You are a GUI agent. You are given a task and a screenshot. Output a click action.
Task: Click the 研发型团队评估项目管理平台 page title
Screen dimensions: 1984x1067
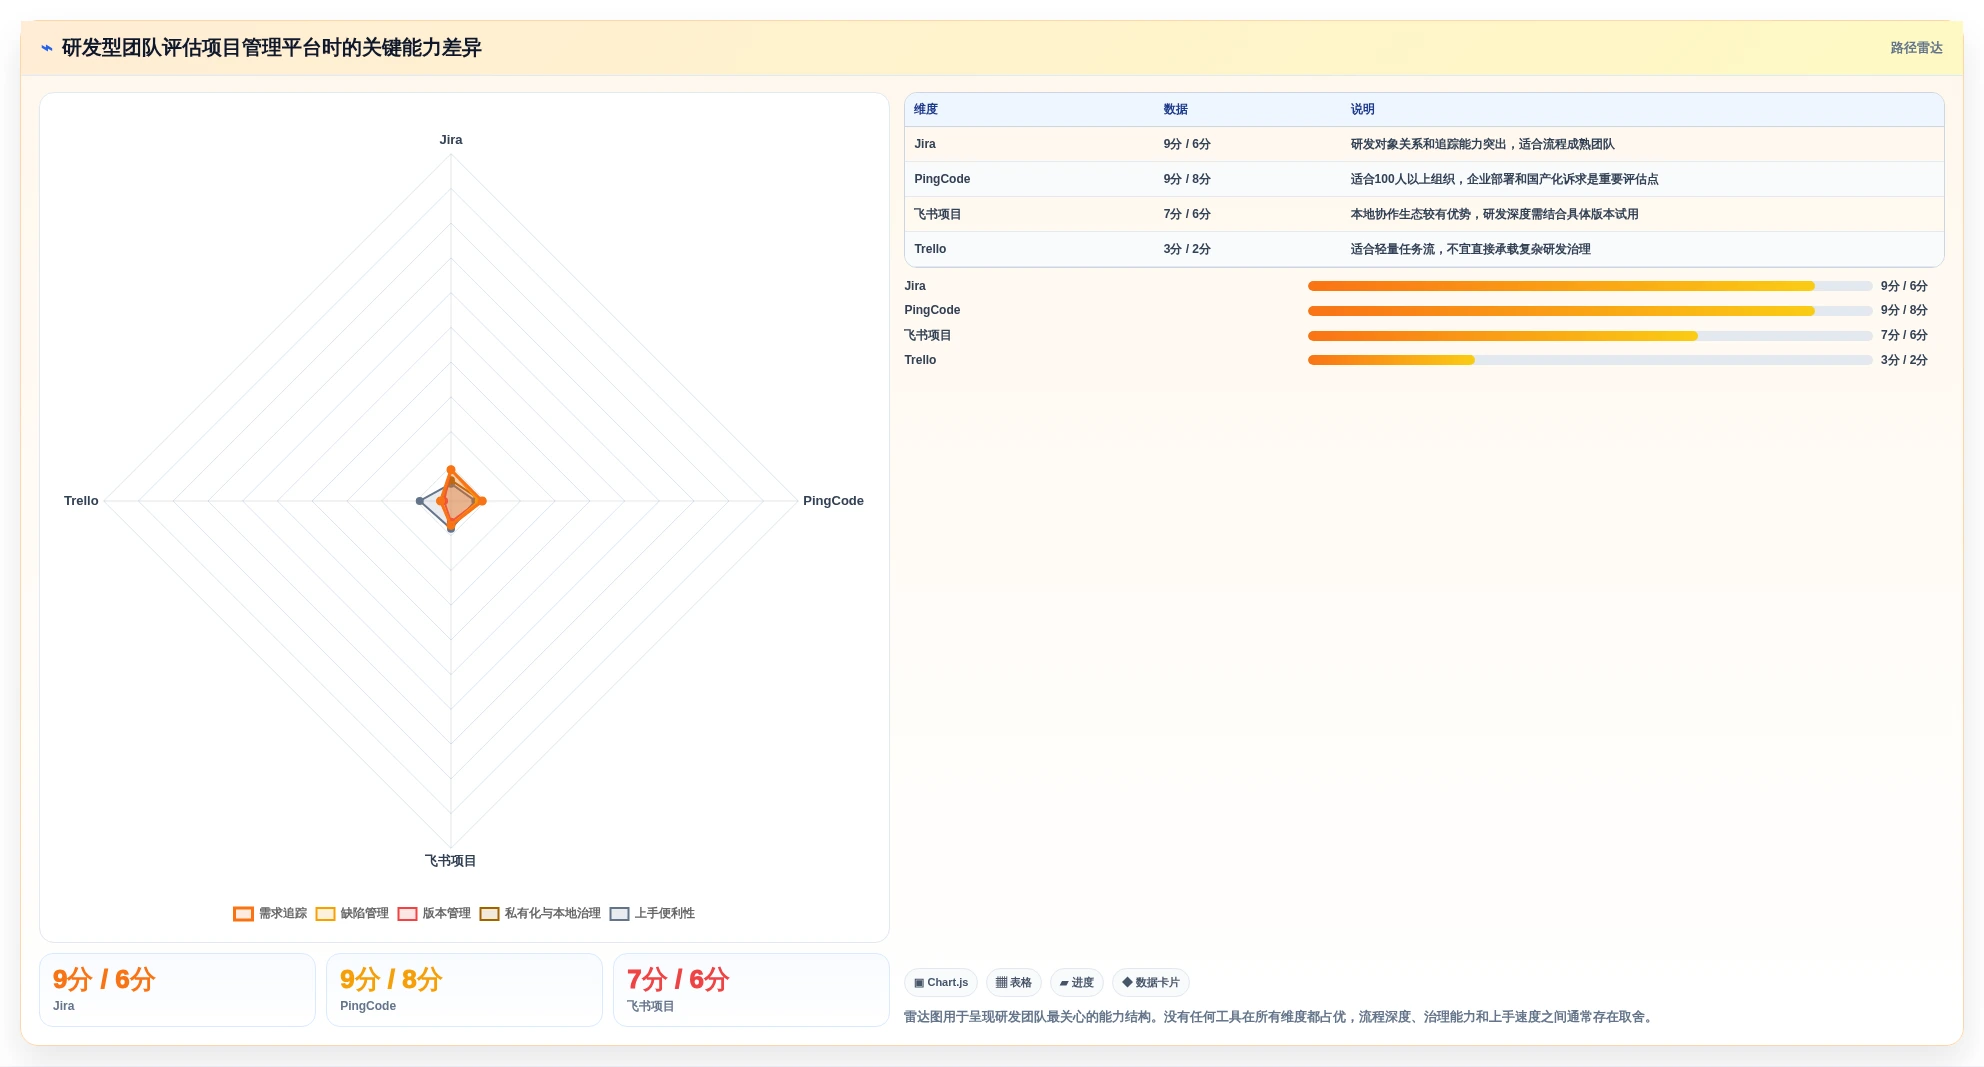pyautogui.click(x=271, y=48)
